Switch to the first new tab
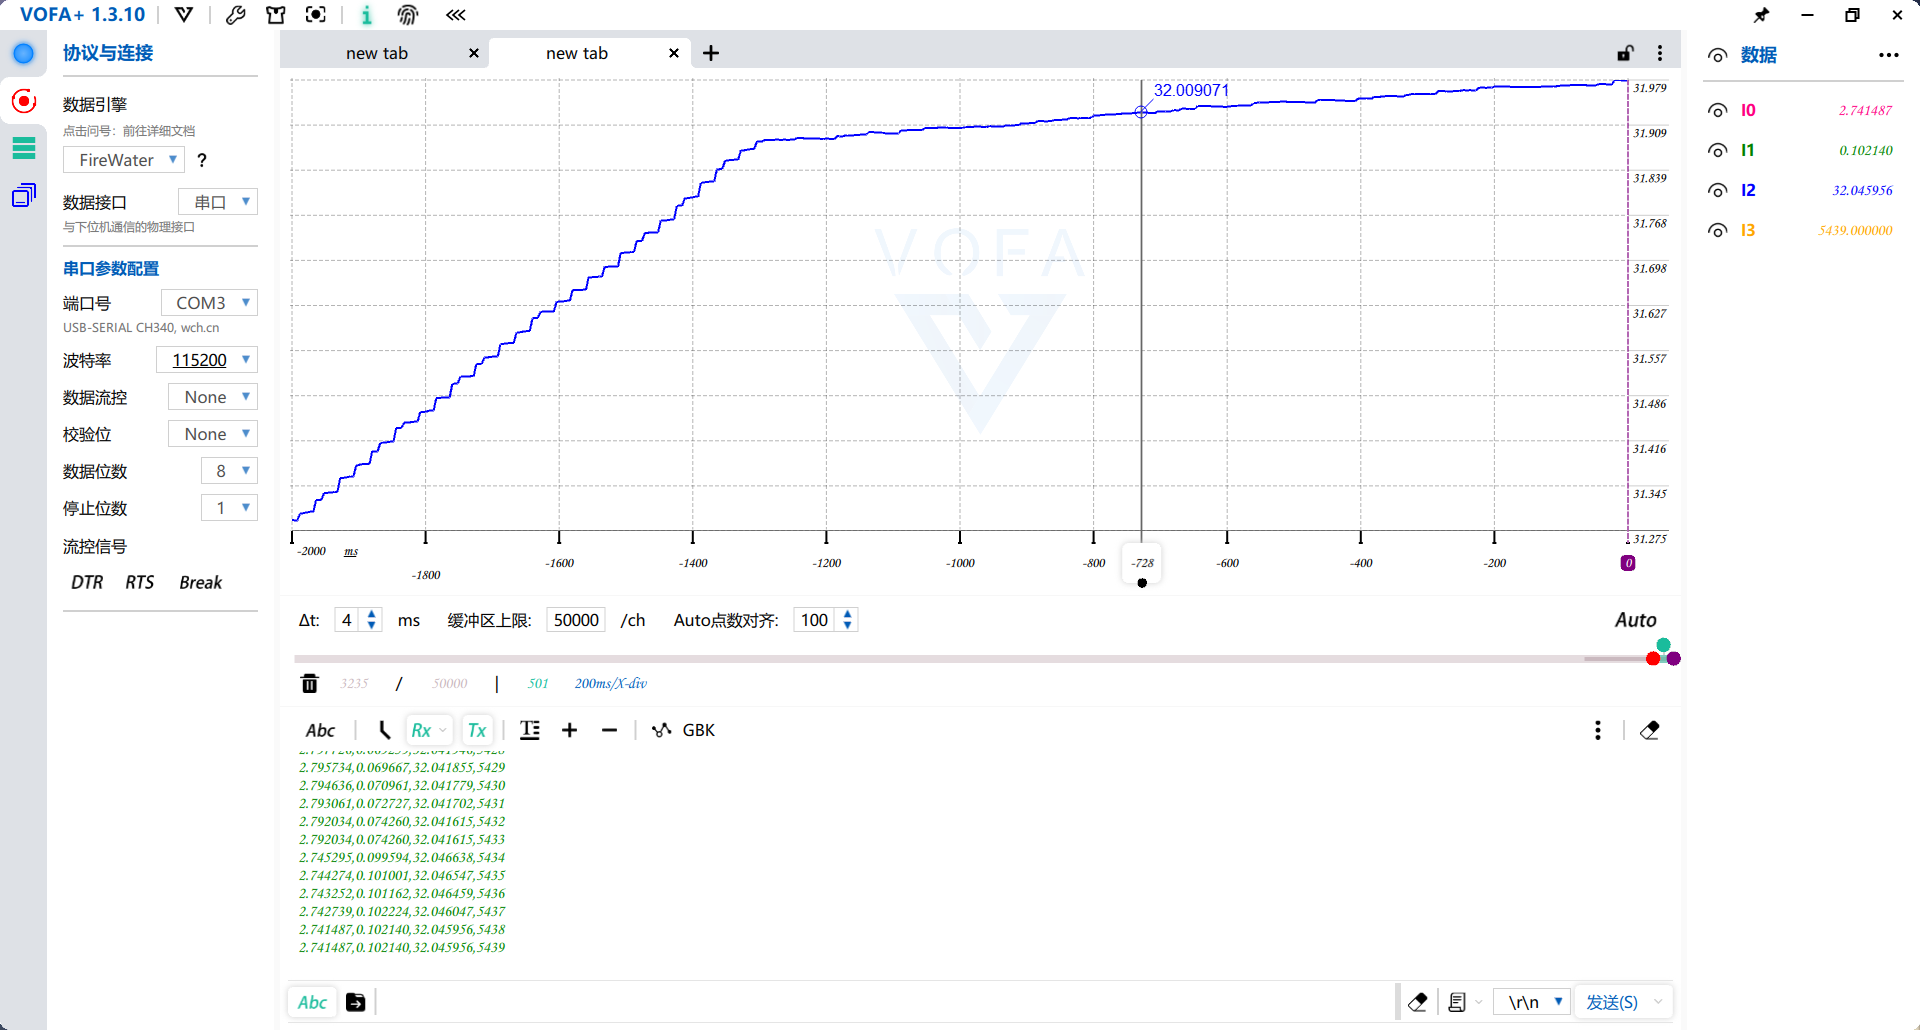Image resolution: width=1920 pixels, height=1030 pixels. pos(376,53)
